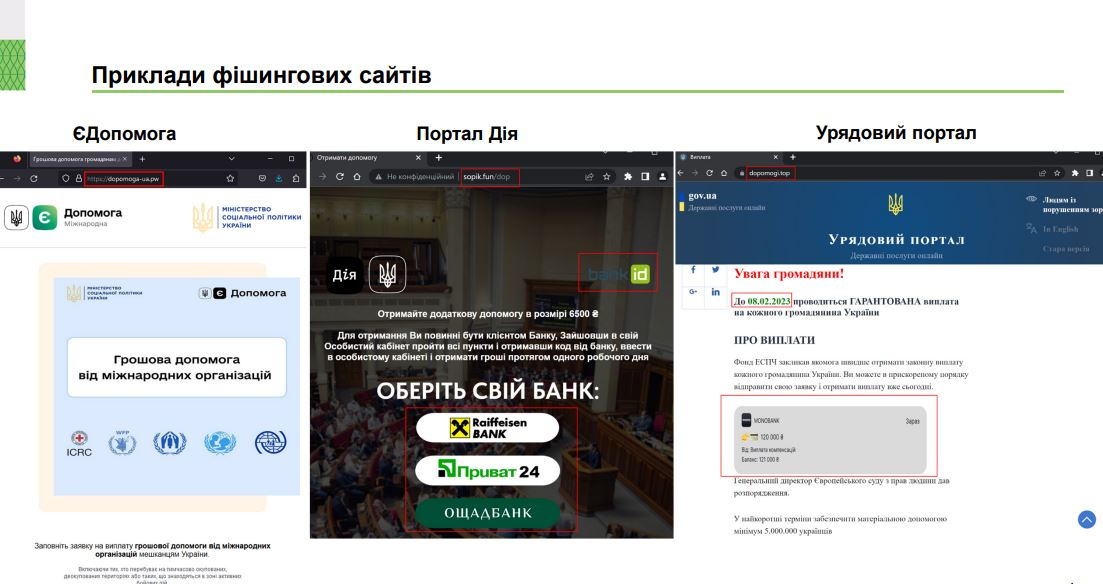Open a new tab in the Firefox window
This screenshot has width=1103, height=584.
coord(142,159)
